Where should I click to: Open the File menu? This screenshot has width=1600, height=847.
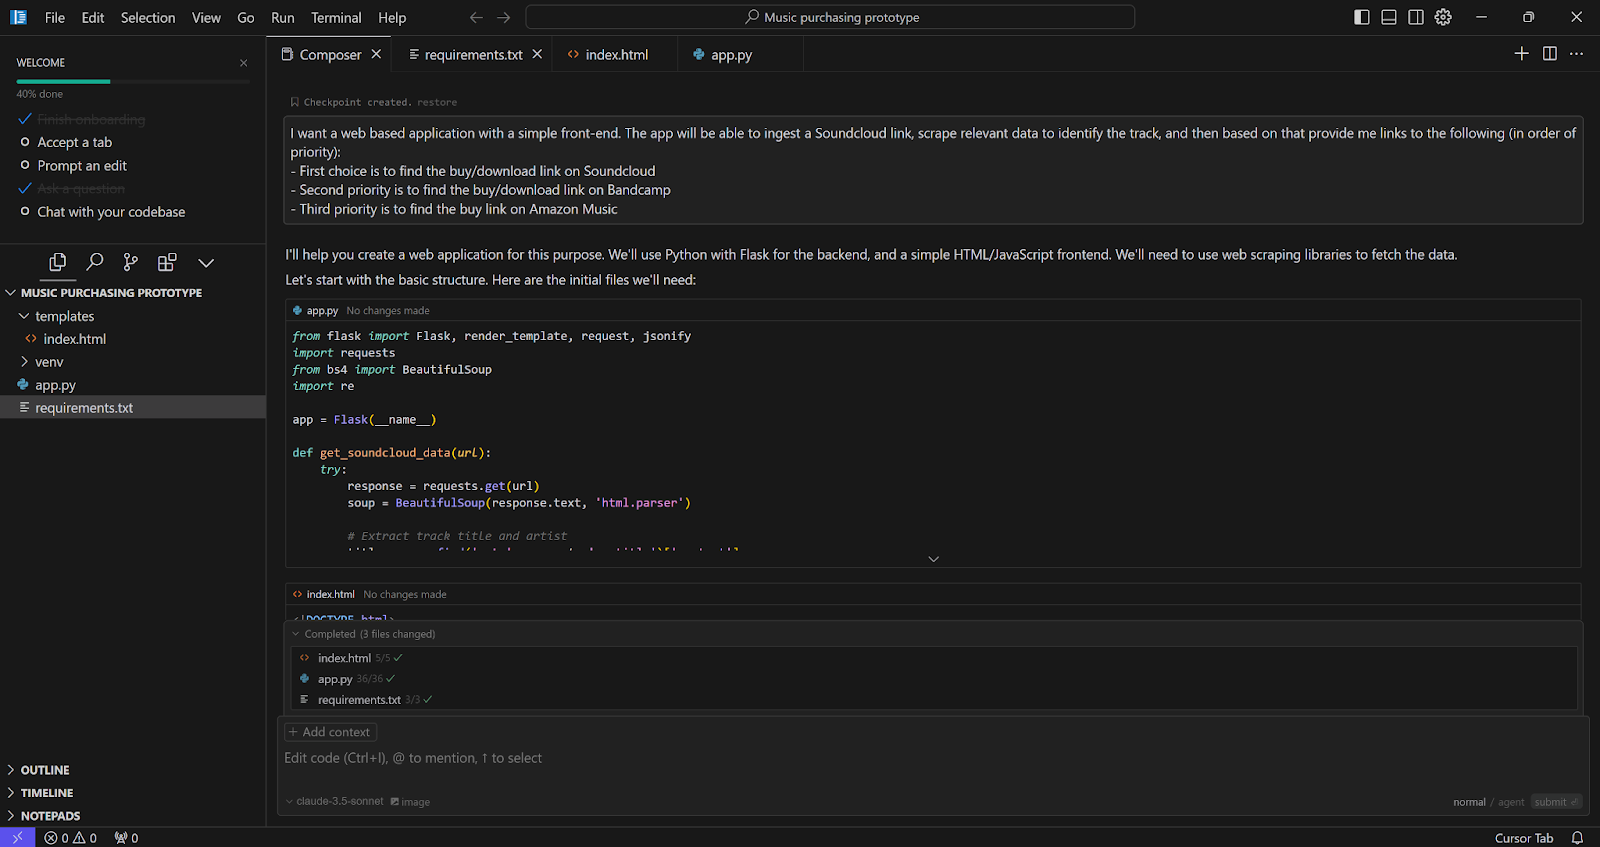[55, 17]
